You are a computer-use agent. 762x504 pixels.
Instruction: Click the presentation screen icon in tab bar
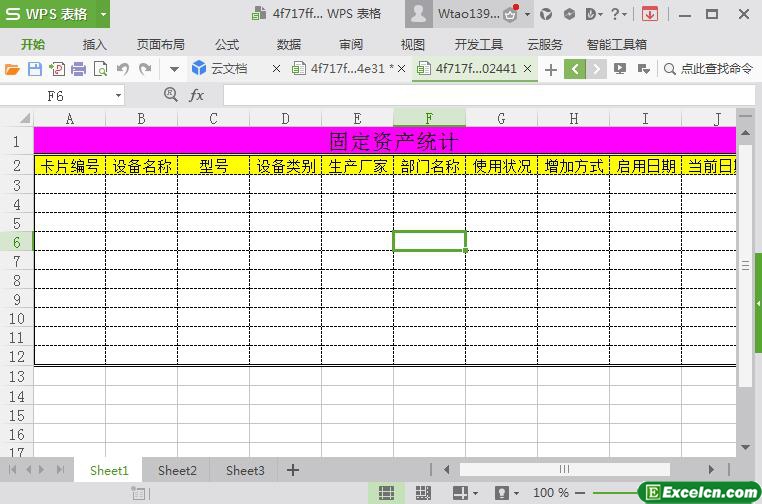pos(620,69)
